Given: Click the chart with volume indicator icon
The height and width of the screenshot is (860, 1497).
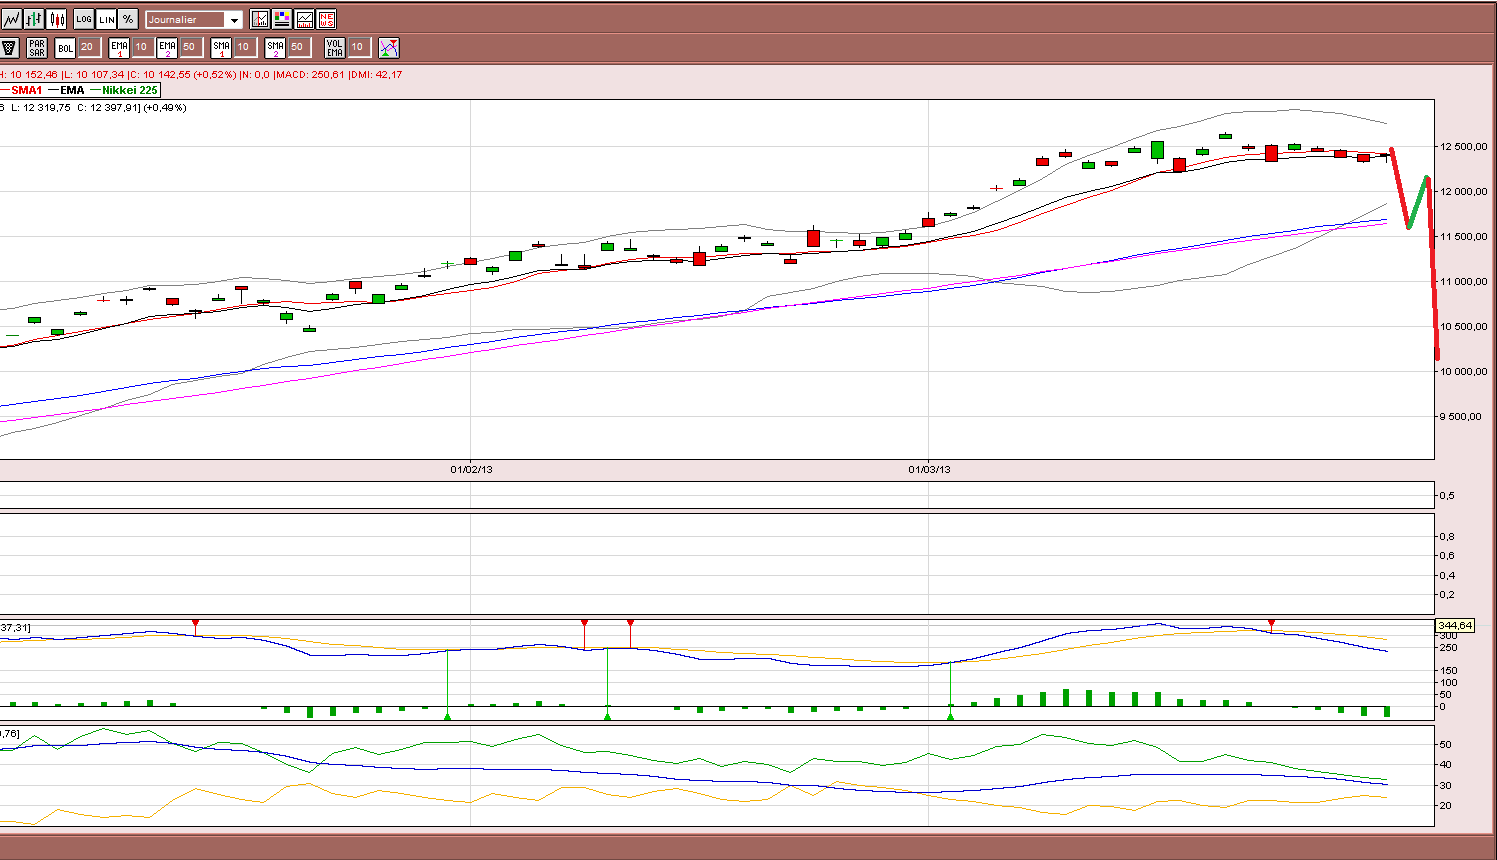Looking at the screenshot, I should [x=304, y=19].
